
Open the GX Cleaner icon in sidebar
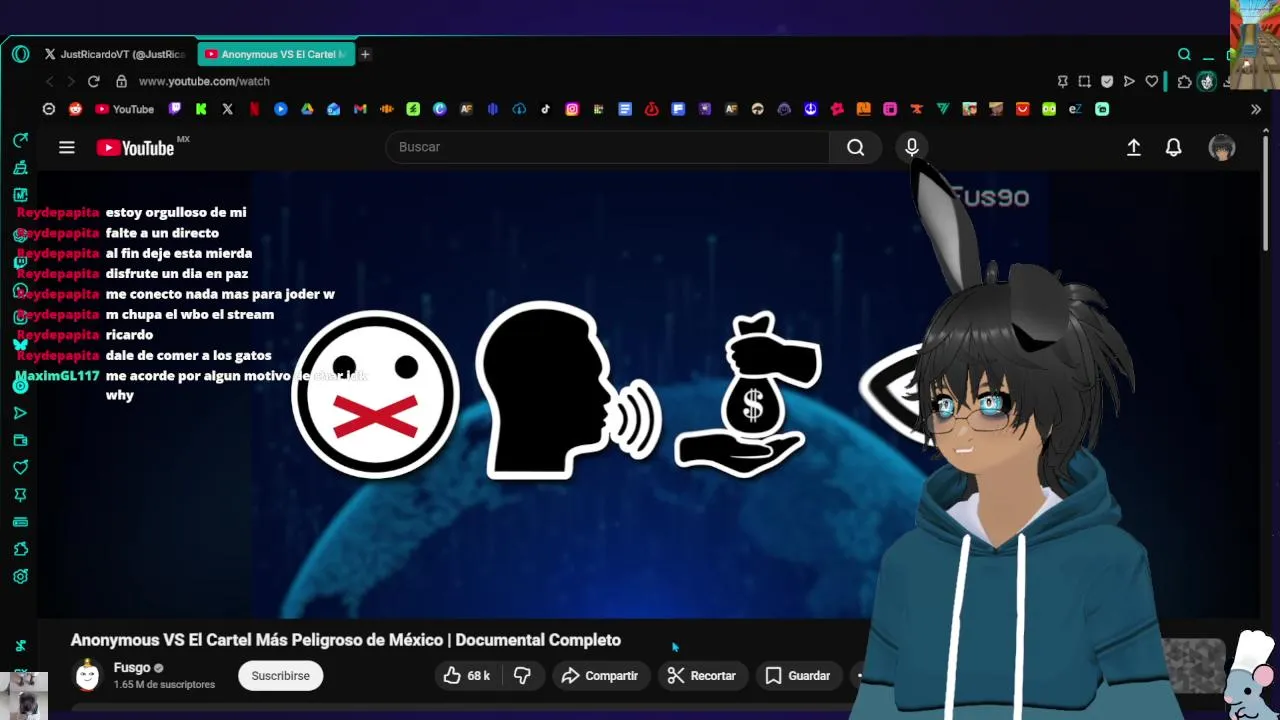pyautogui.click(x=20, y=168)
